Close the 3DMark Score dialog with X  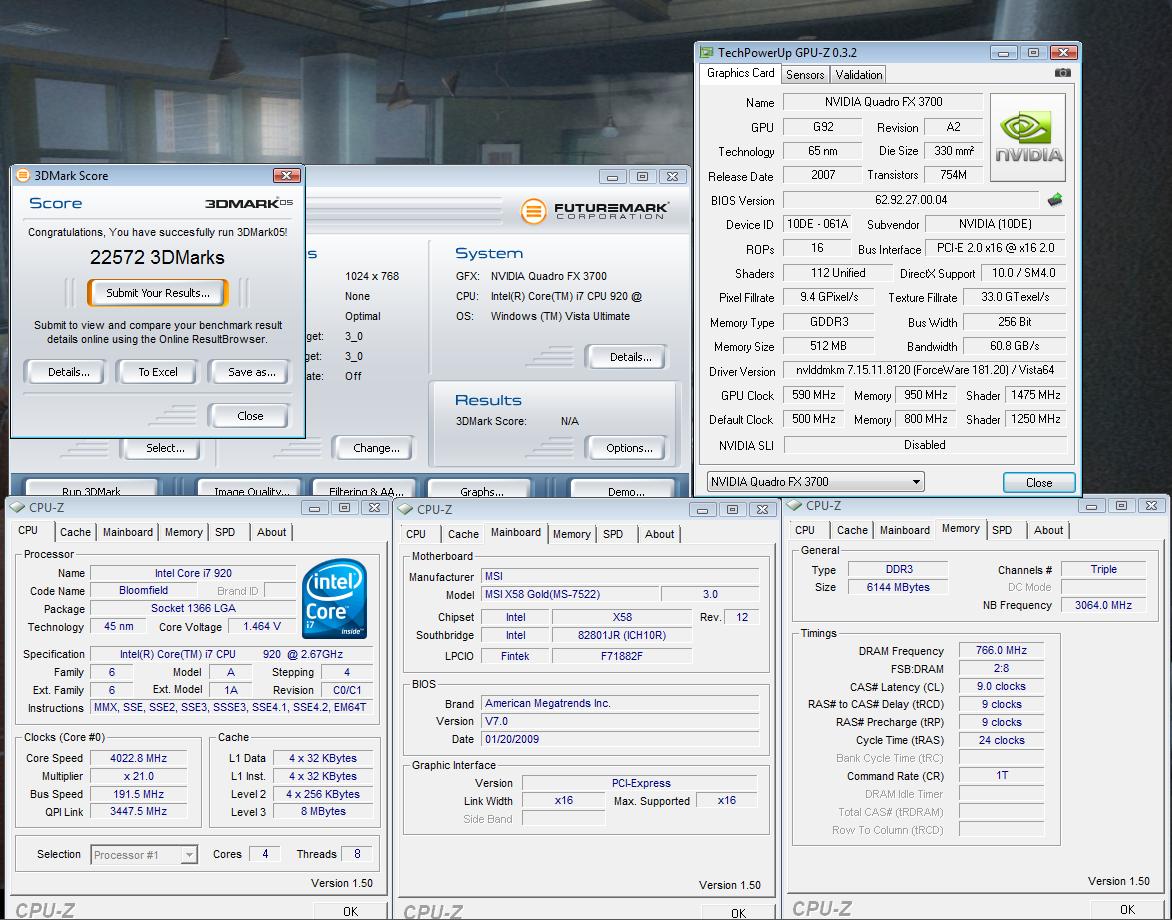pyautogui.click(x=286, y=176)
